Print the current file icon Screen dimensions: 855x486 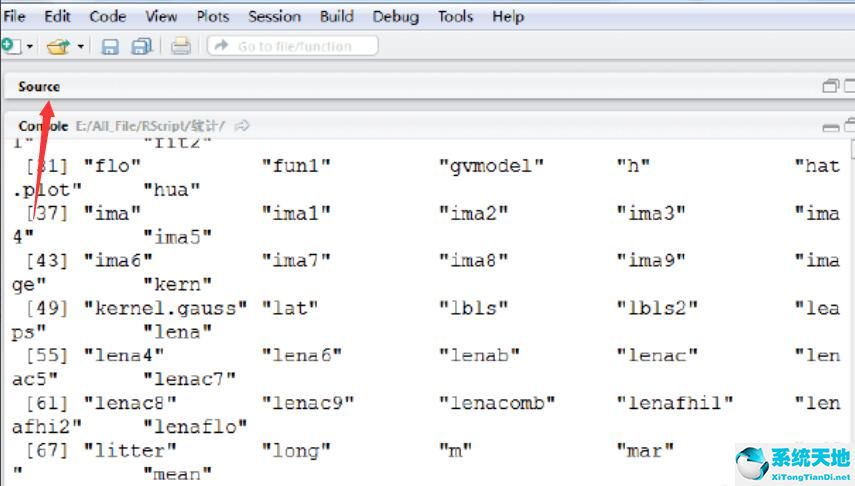180,46
